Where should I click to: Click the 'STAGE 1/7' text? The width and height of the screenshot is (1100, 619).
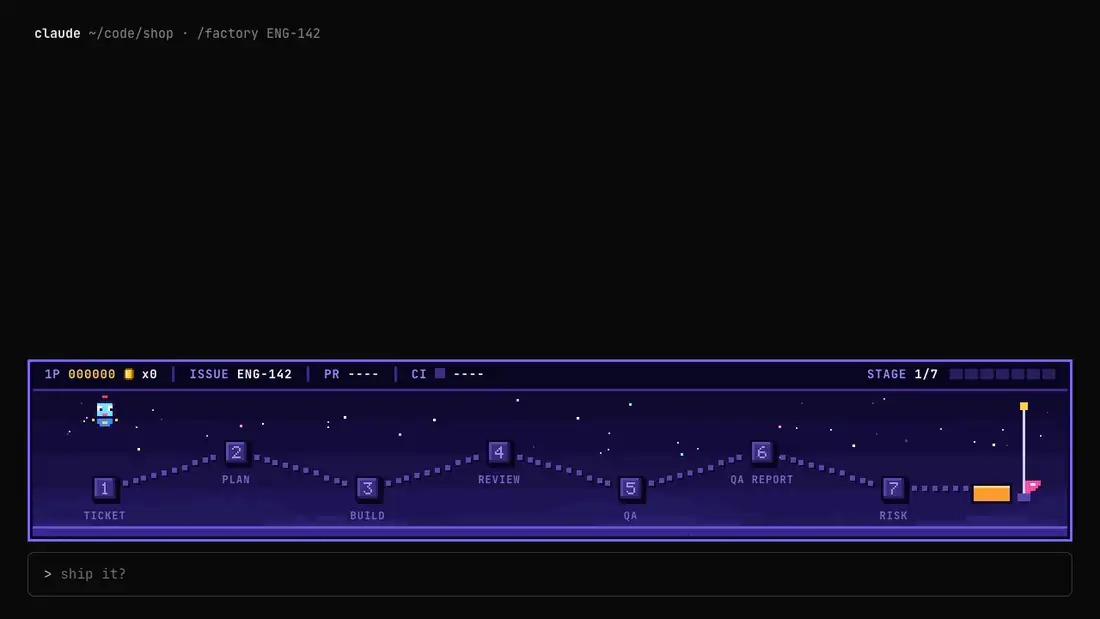902,374
